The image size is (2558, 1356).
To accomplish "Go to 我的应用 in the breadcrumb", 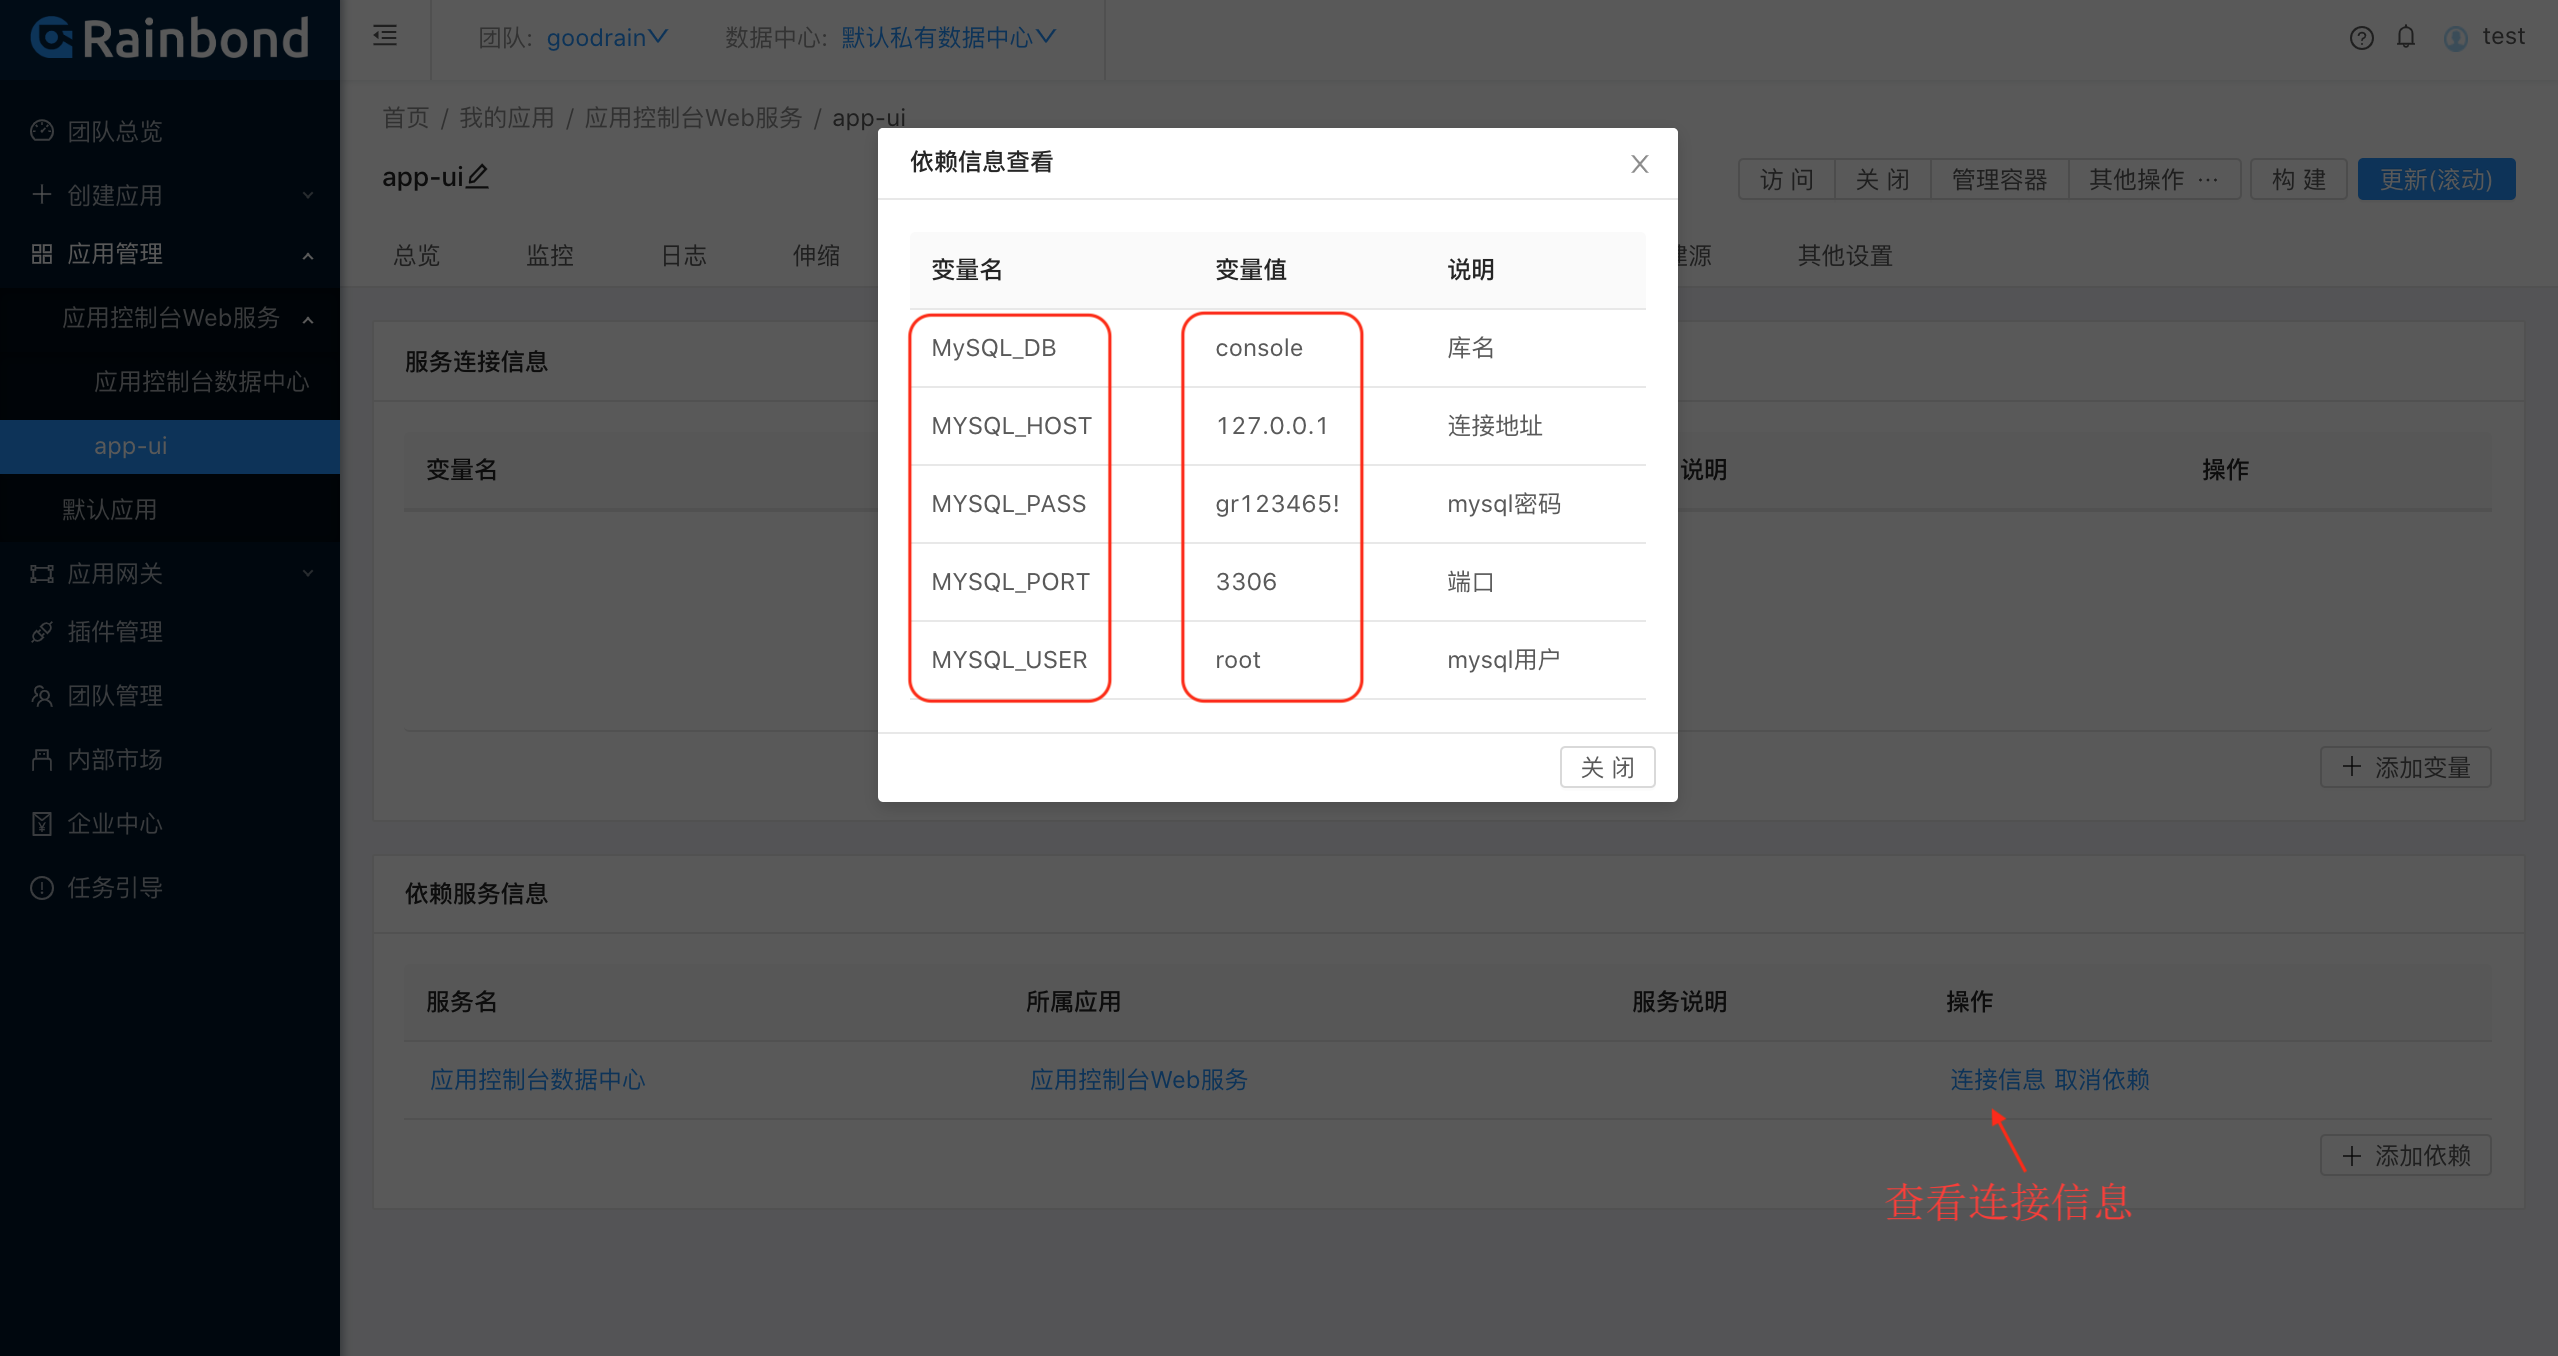I will tap(506, 118).
